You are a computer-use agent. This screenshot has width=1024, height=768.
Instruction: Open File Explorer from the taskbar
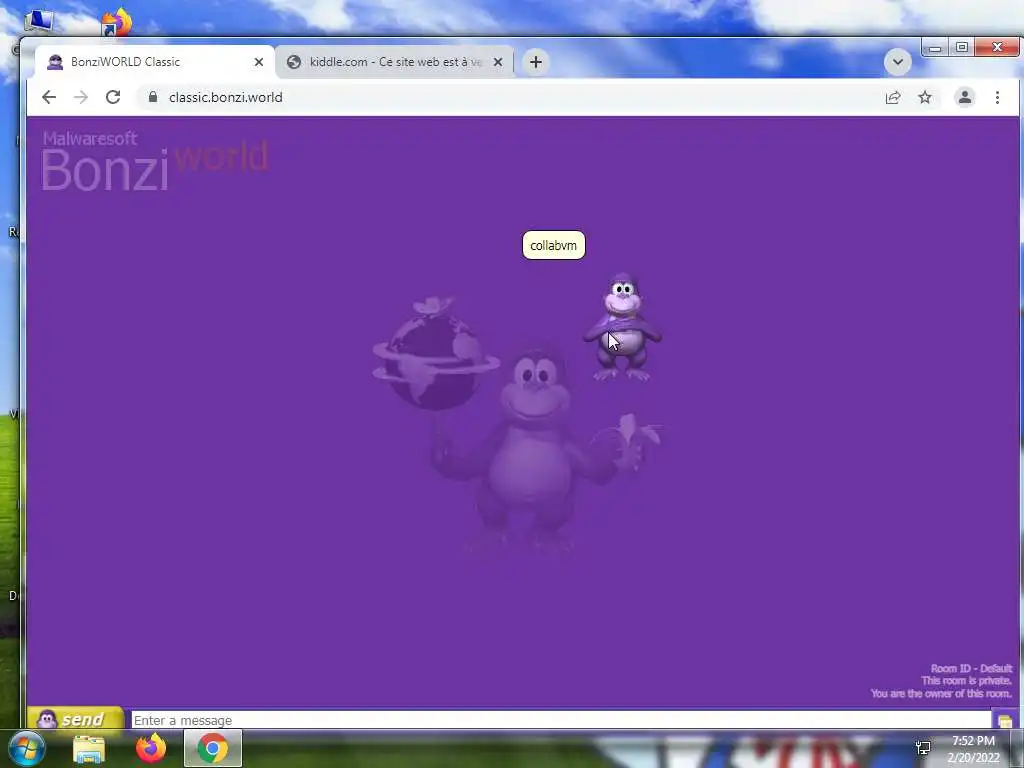pyautogui.click(x=89, y=749)
